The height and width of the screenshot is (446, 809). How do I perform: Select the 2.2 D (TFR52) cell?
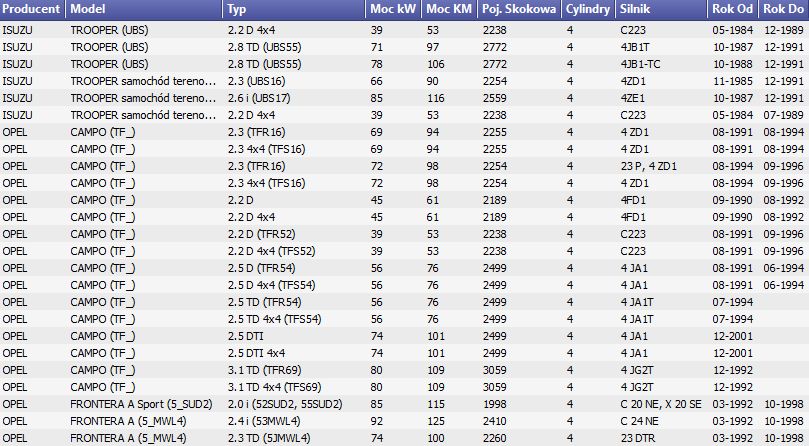coord(262,234)
